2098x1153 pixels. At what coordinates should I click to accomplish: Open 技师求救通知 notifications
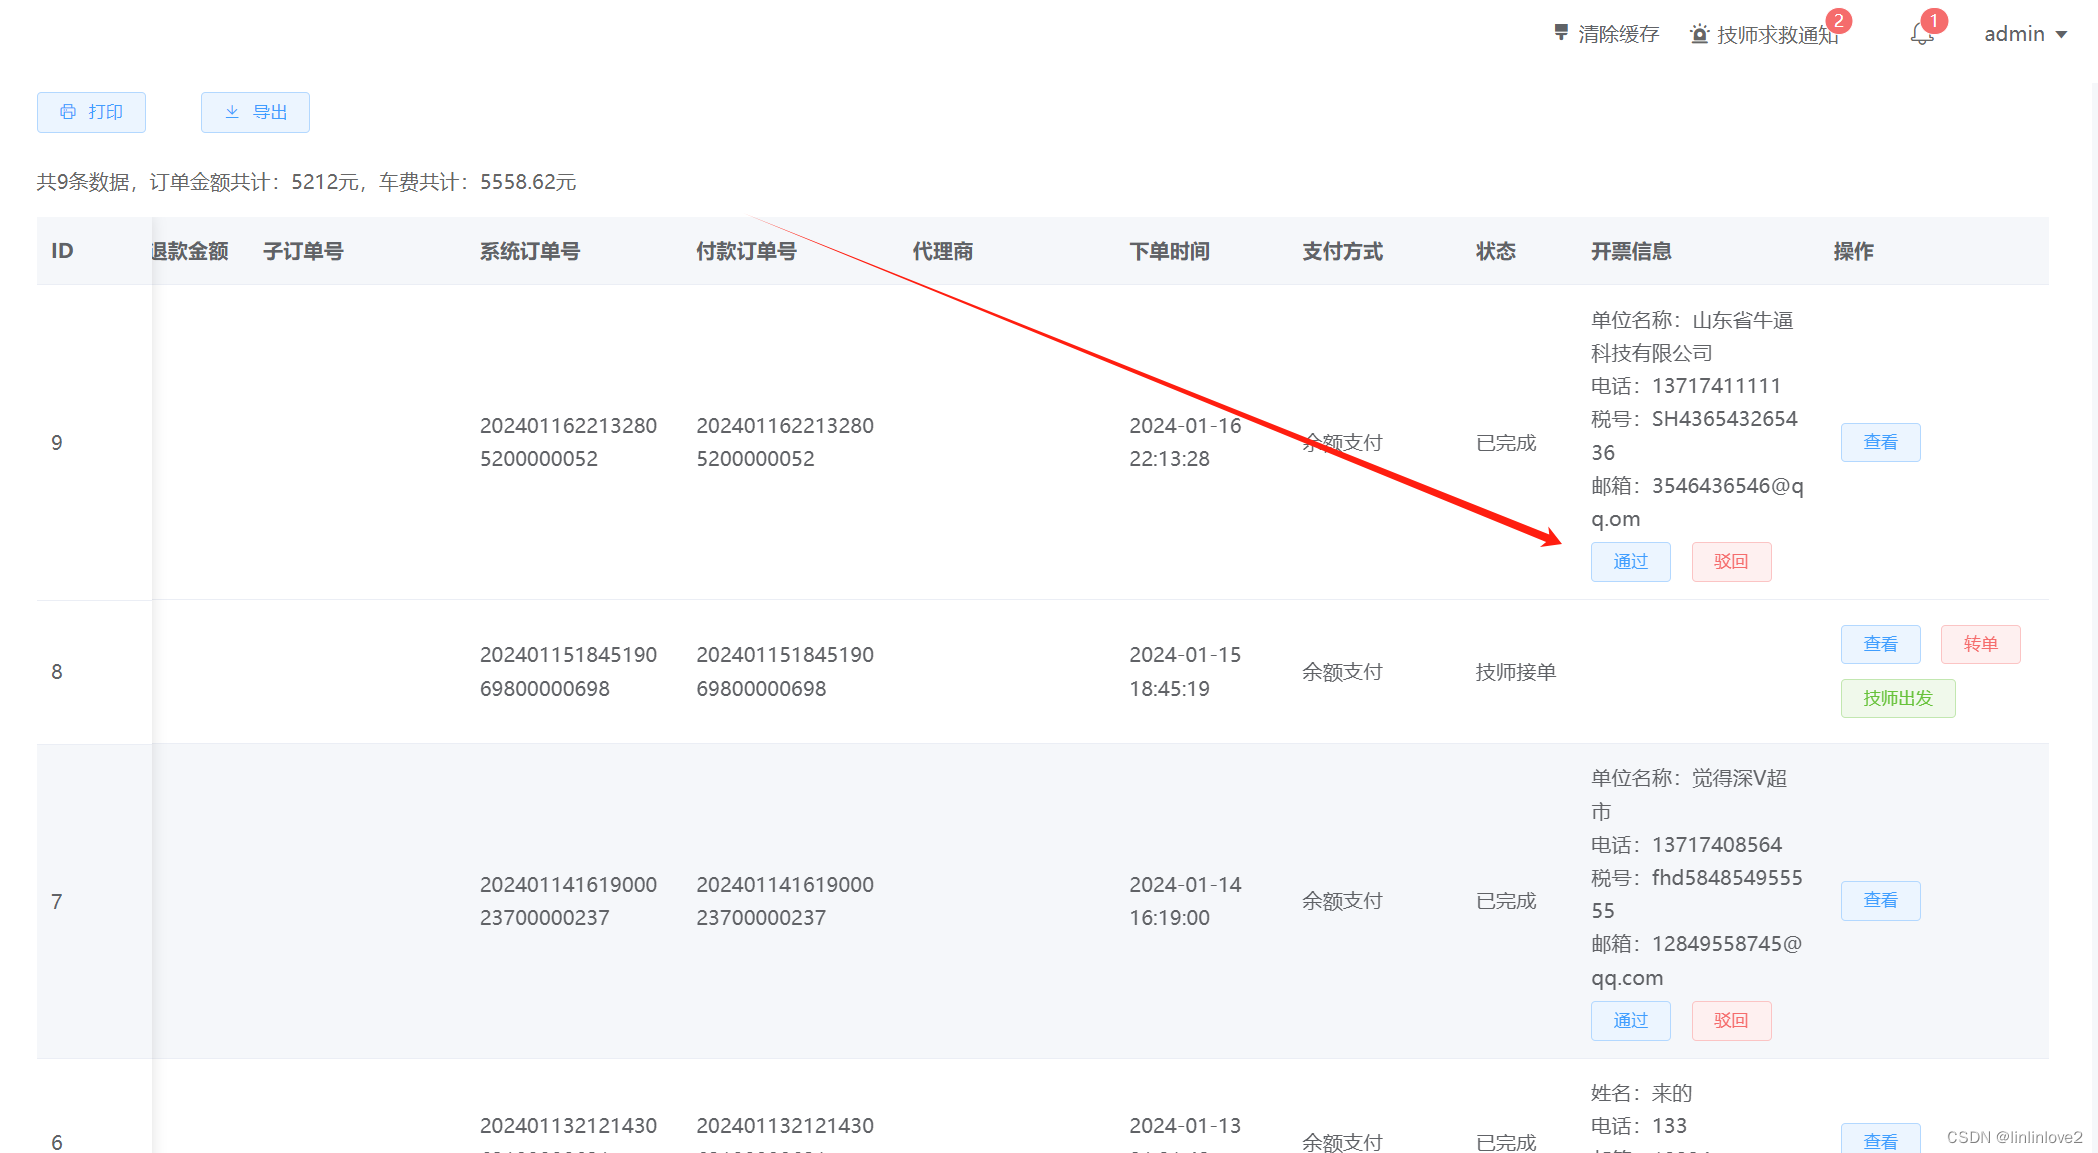(1777, 35)
